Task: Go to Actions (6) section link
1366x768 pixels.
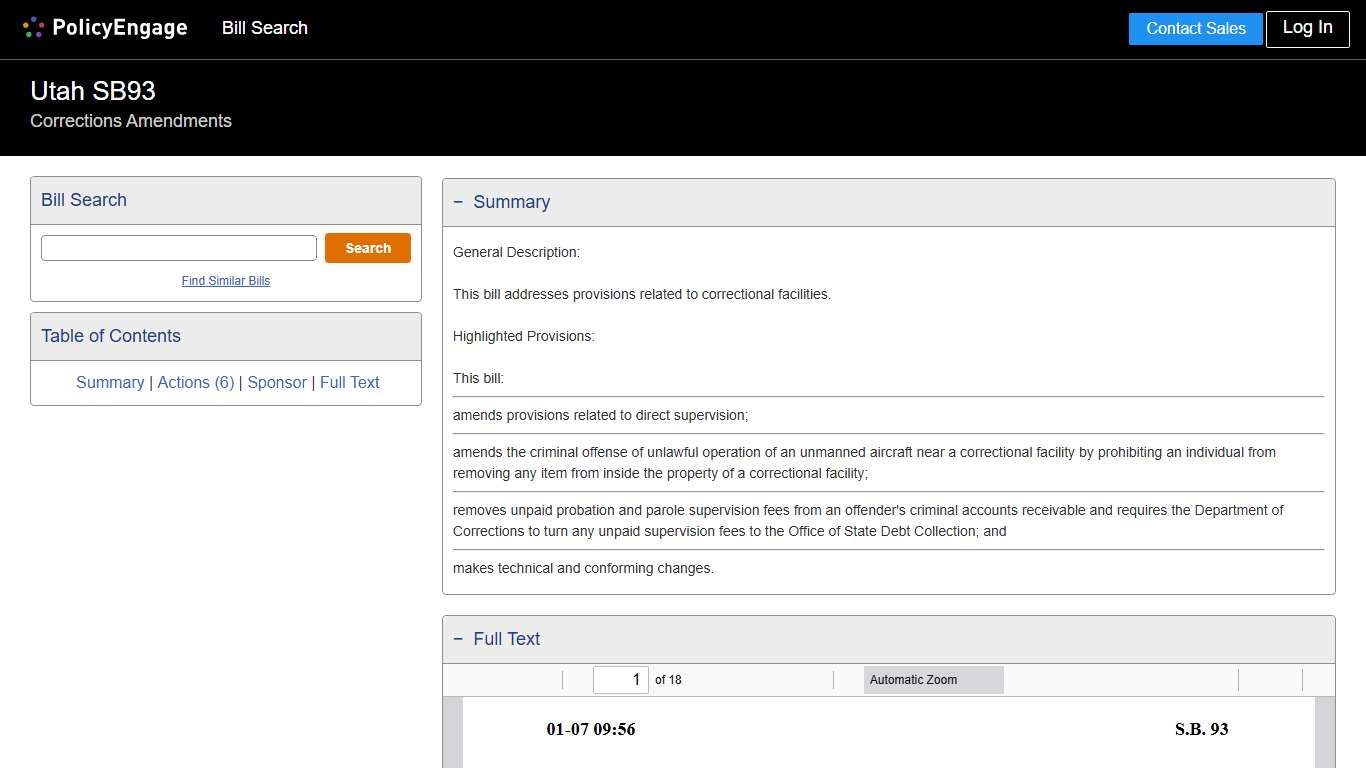Action: coord(196,382)
